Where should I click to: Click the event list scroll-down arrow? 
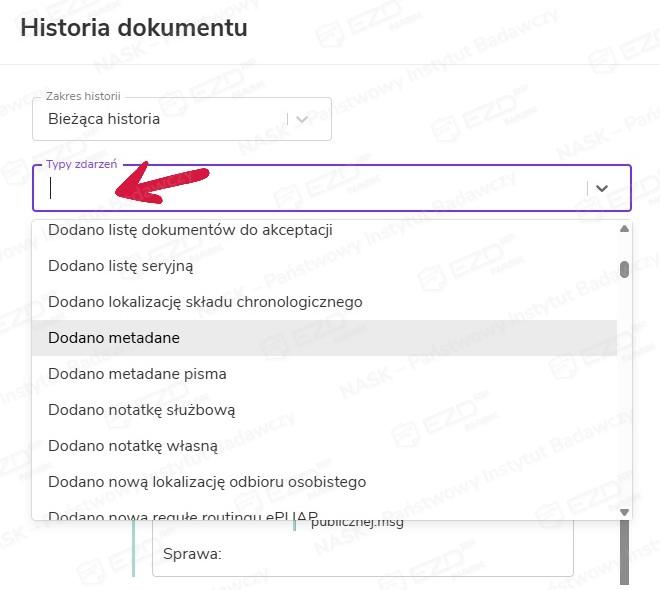pyautogui.click(x=625, y=512)
